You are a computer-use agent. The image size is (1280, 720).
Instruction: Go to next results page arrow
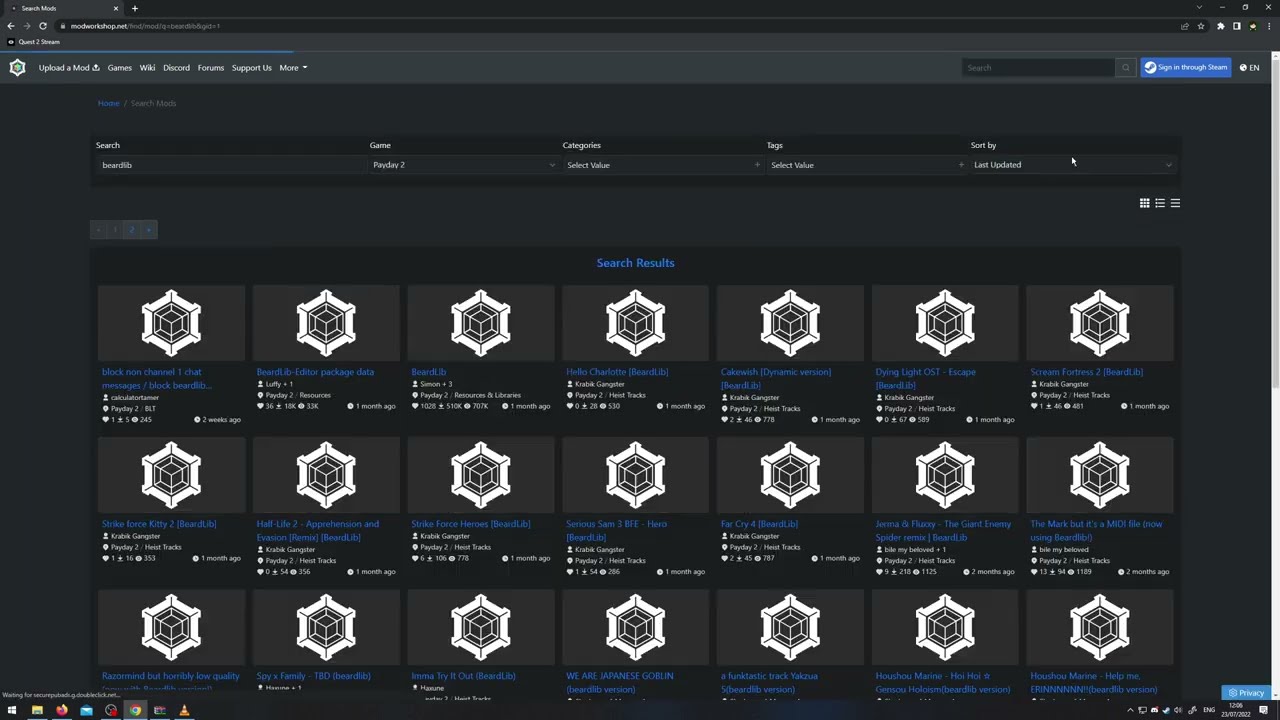pyautogui.click(x=148, y=230)
